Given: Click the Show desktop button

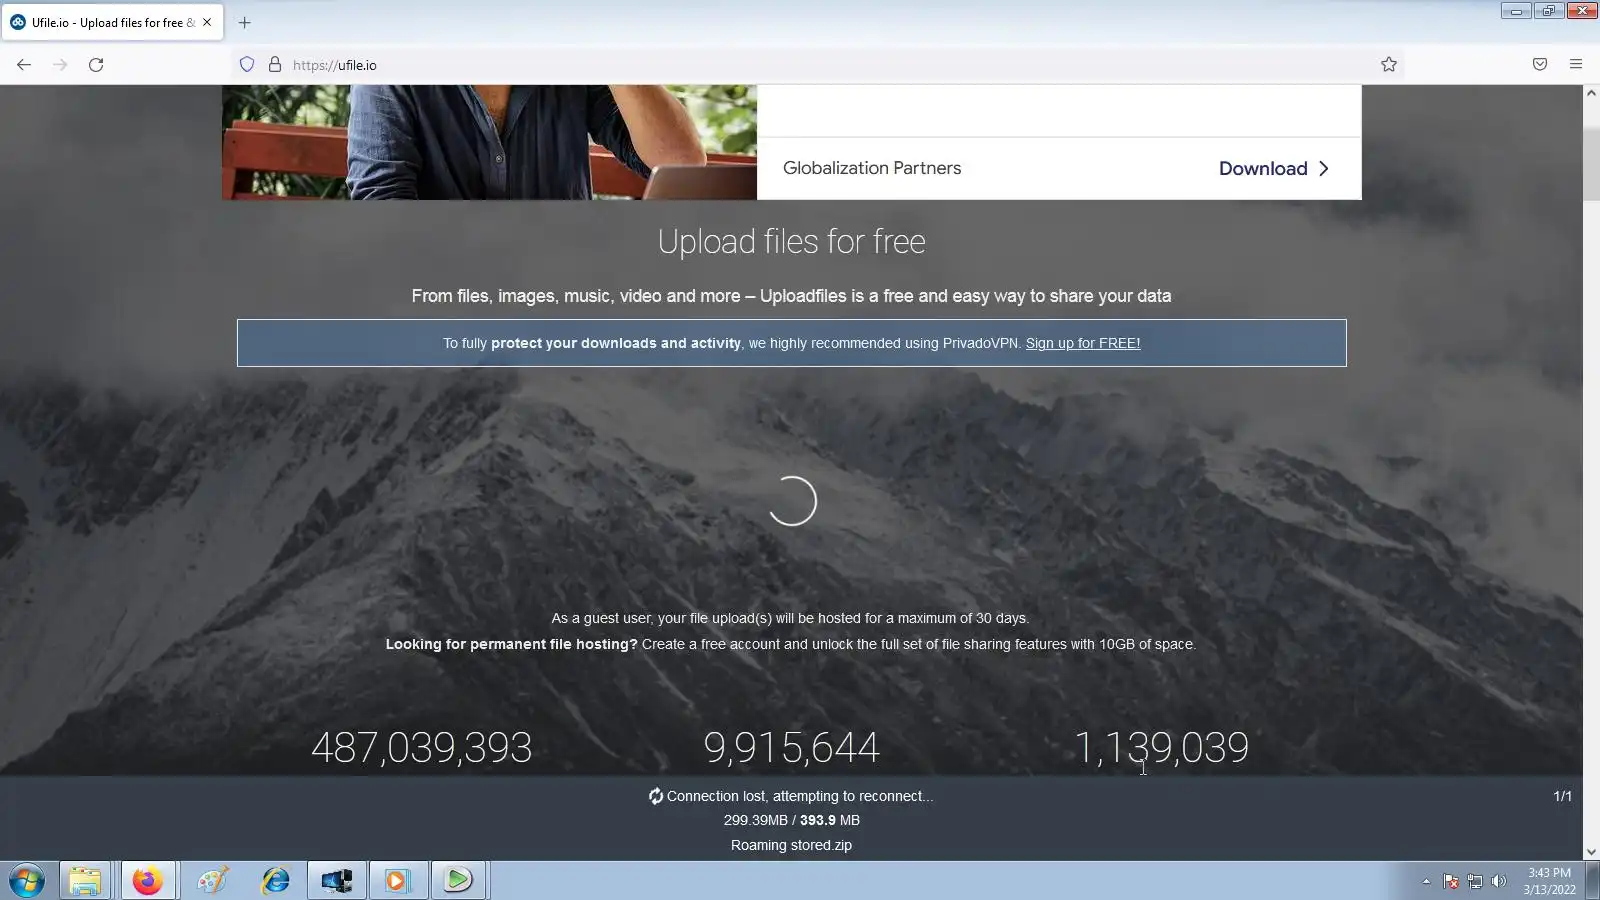Looking at the screenshot, I should [1592, 881].
